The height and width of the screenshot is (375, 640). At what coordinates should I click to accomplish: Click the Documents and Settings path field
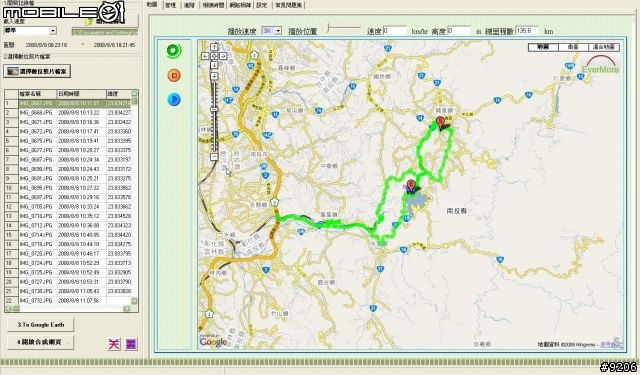point(105,32)
